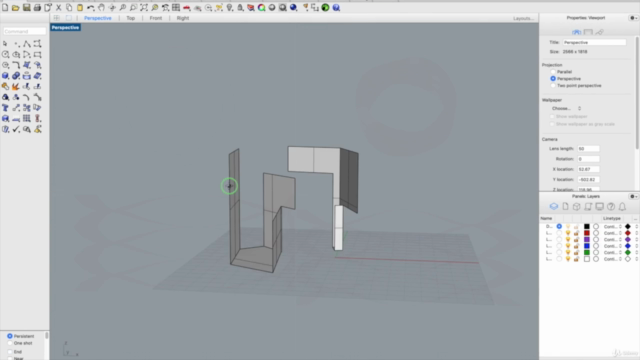Click the grid array tool in left palette
640x360 pixels.
[27, 118]
